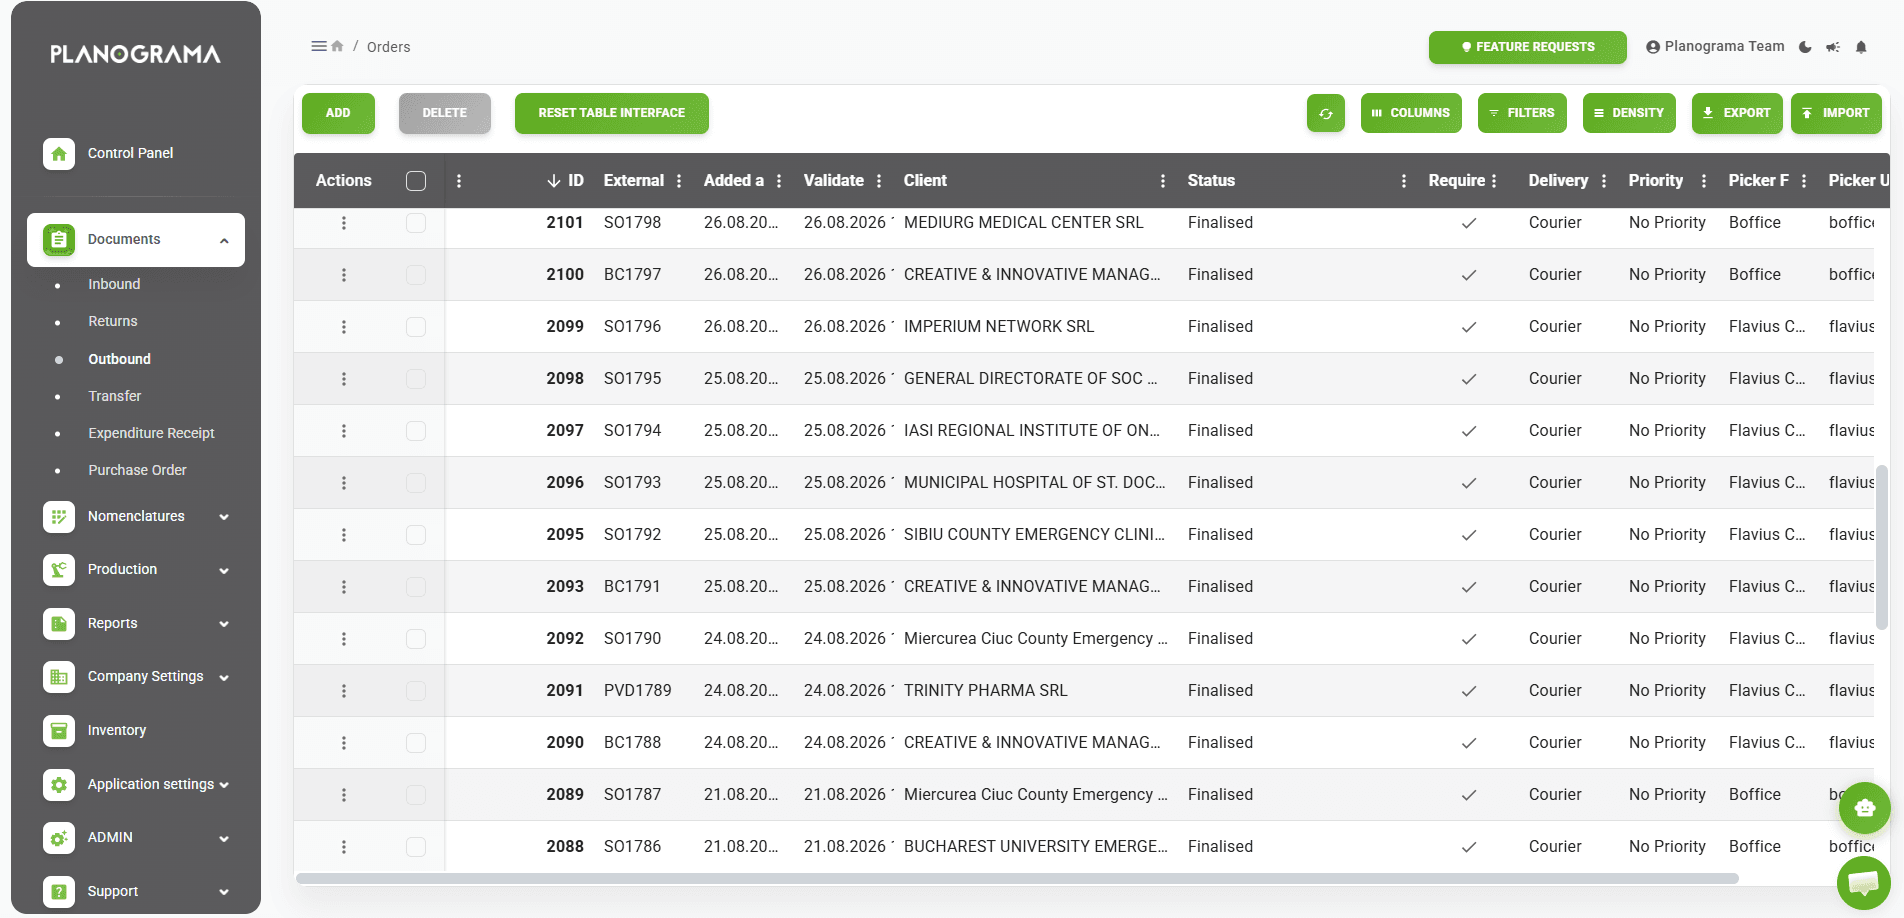The width and height of the screenshot is (1904, 918).
Task: Click the EXPORT button
Action: 1737,113
